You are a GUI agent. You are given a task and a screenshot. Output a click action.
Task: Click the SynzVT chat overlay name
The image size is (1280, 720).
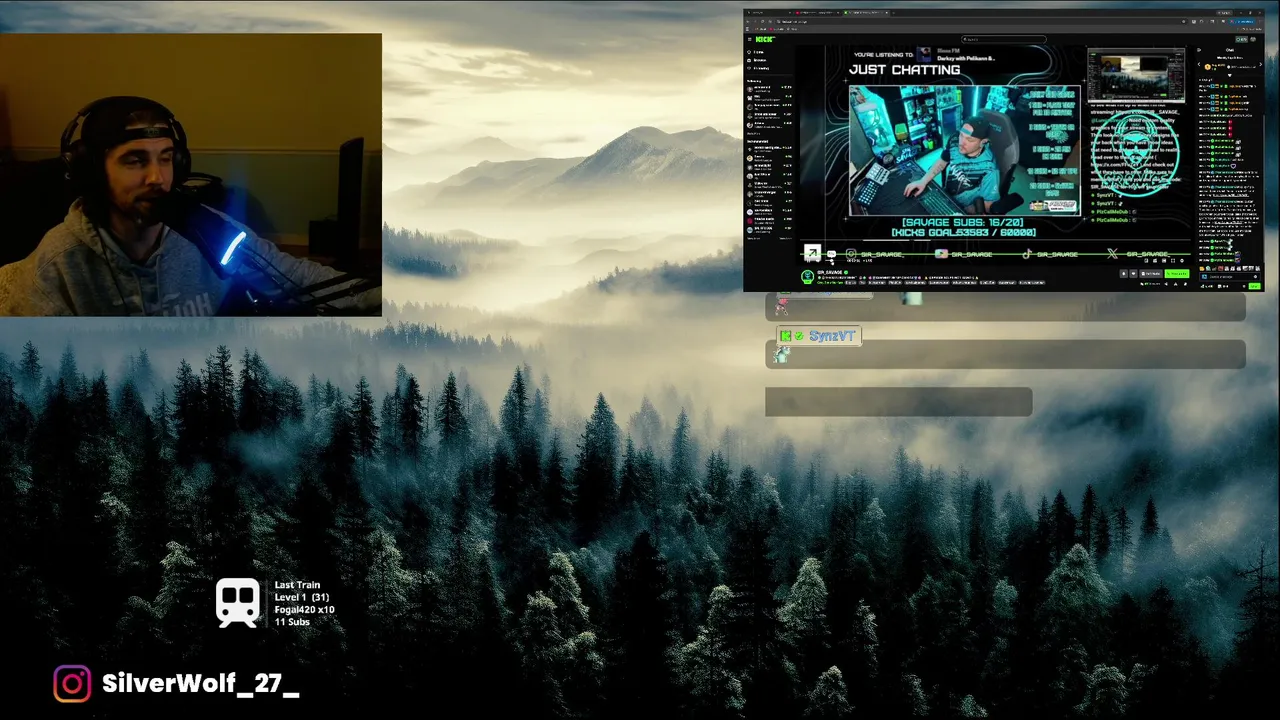coord(831,336)
